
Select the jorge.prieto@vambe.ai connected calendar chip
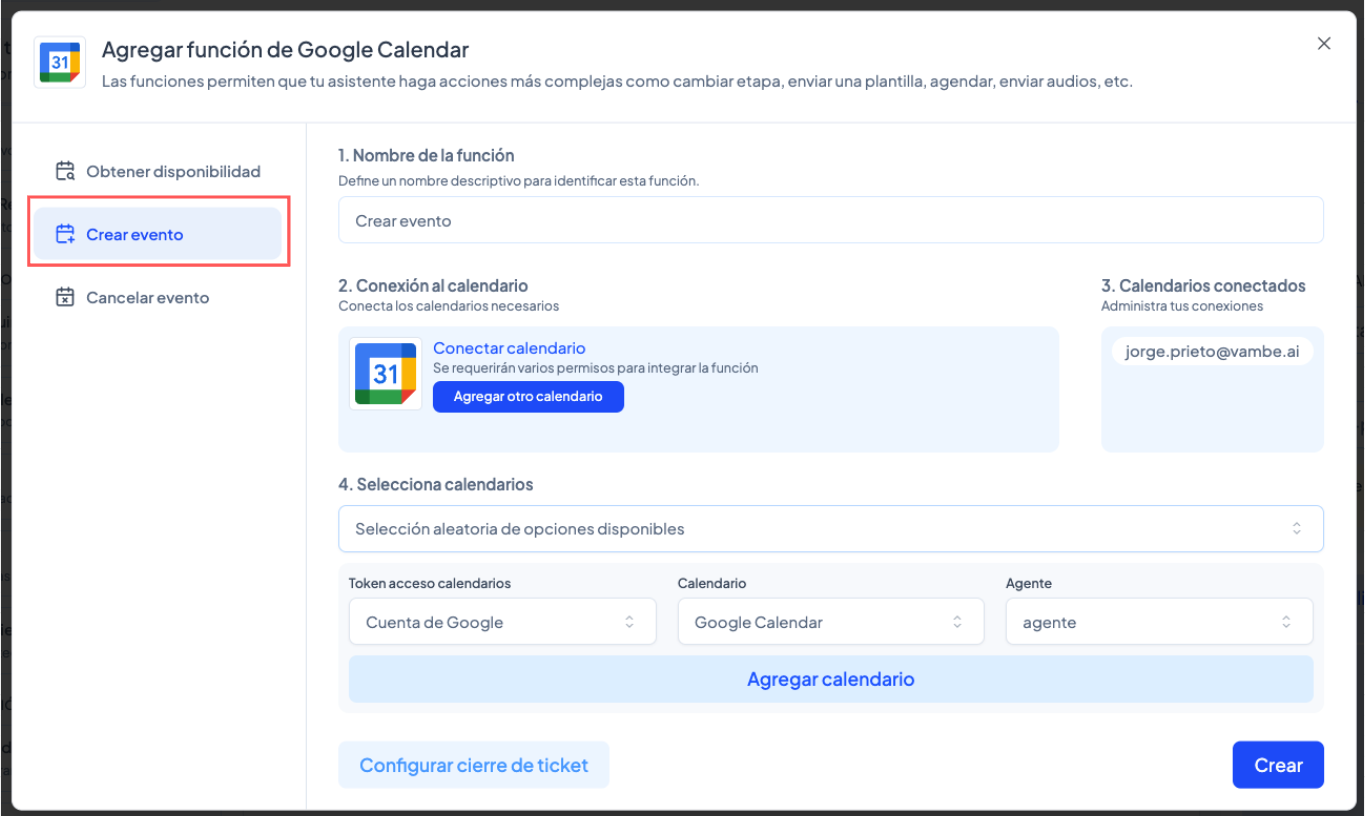tap(1212, 352)
